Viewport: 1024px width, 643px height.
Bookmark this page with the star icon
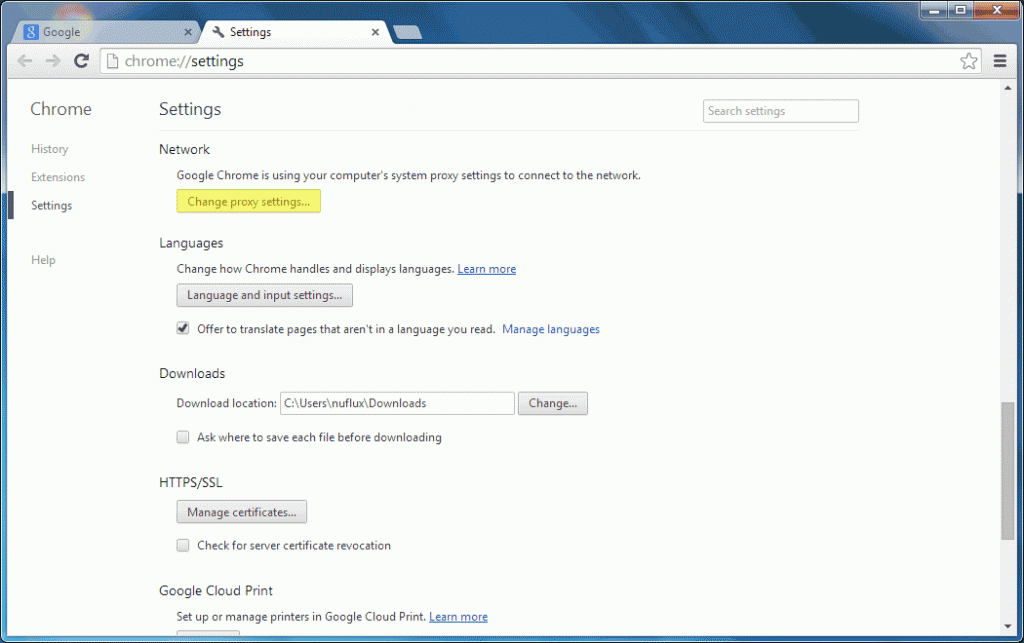pos(968,61)
